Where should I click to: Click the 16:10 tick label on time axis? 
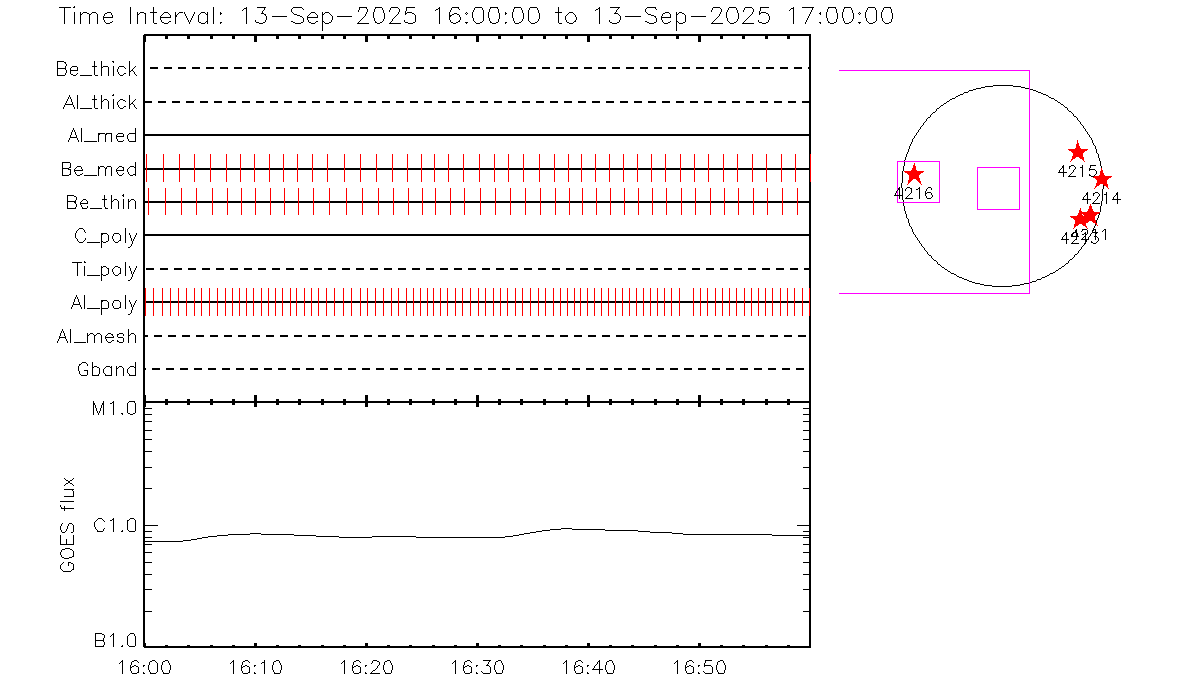click(257, 667)
